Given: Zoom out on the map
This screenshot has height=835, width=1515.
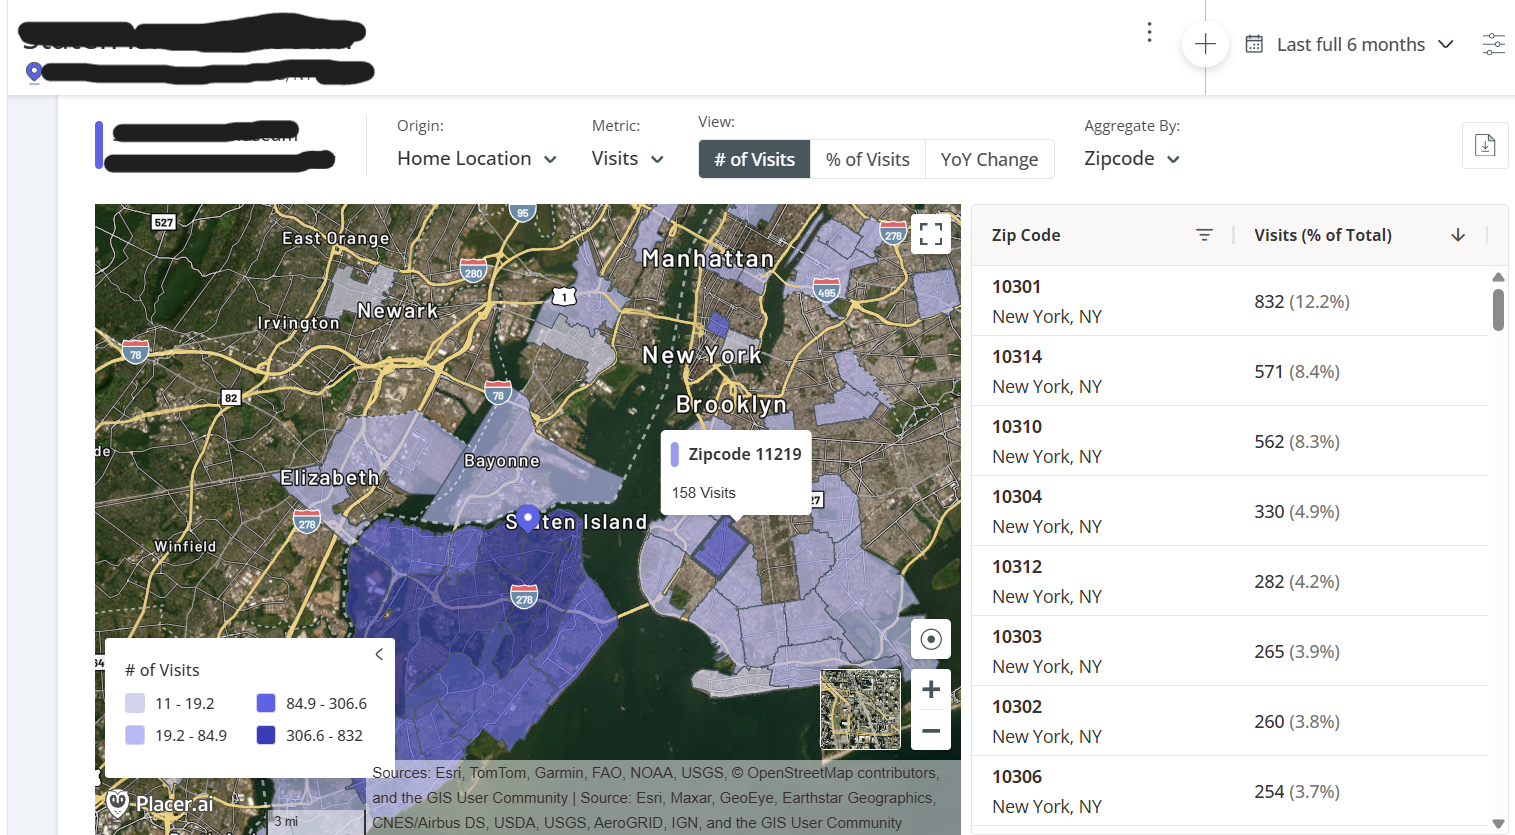Looking at the screenshot, I should coord(931,730).
